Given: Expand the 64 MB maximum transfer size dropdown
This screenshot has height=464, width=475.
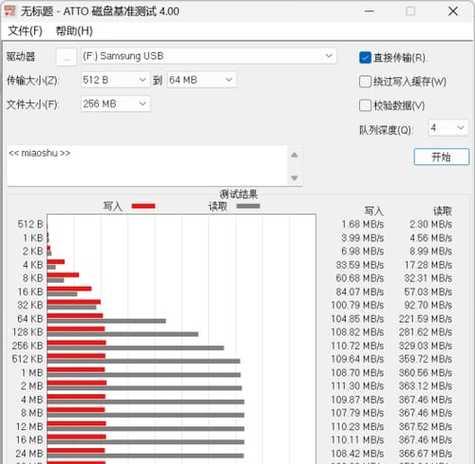Looking at the screenshot, I should coord(201,80).
